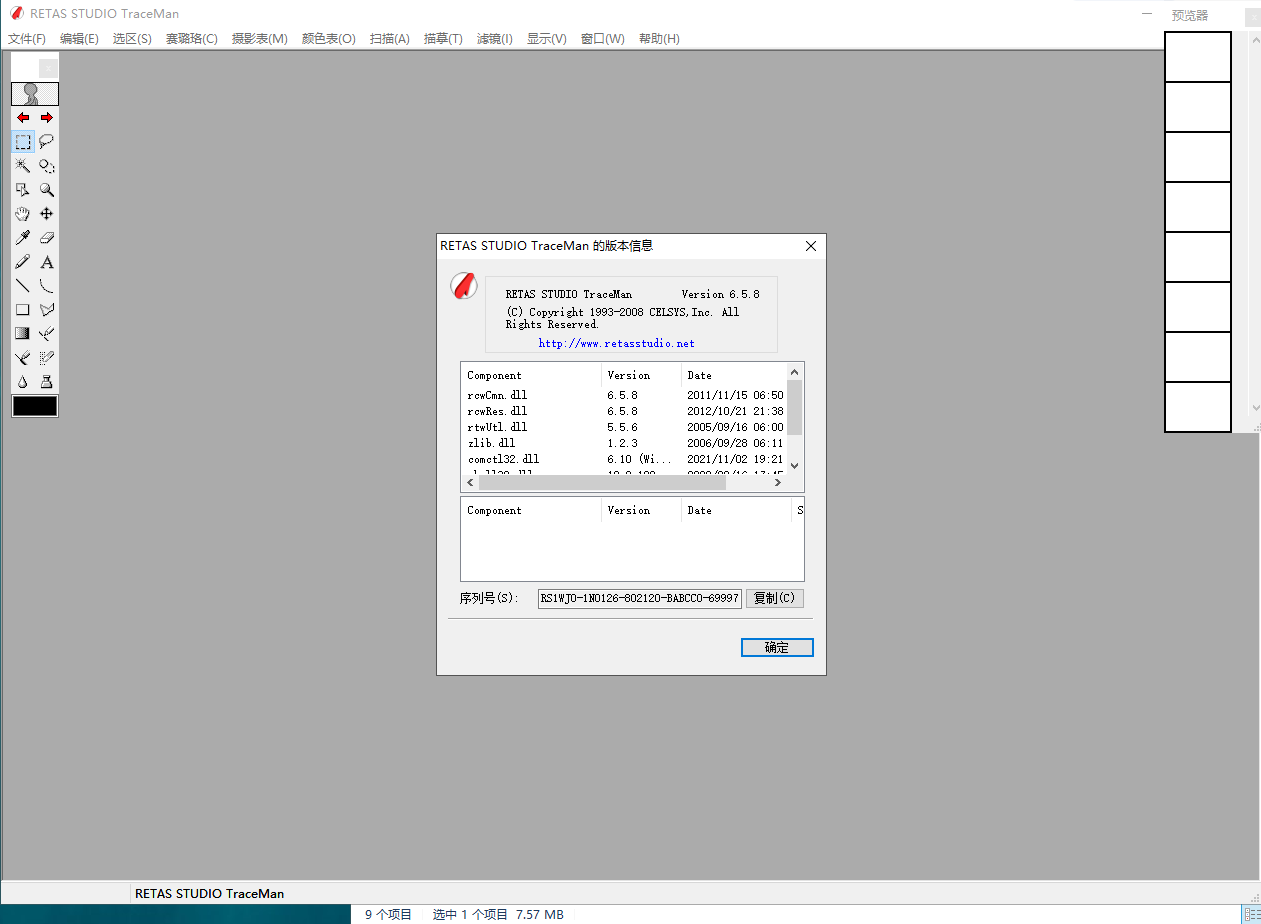Click component list's scroll up arrow
The image size is (1261, 924).
point(795,372)
